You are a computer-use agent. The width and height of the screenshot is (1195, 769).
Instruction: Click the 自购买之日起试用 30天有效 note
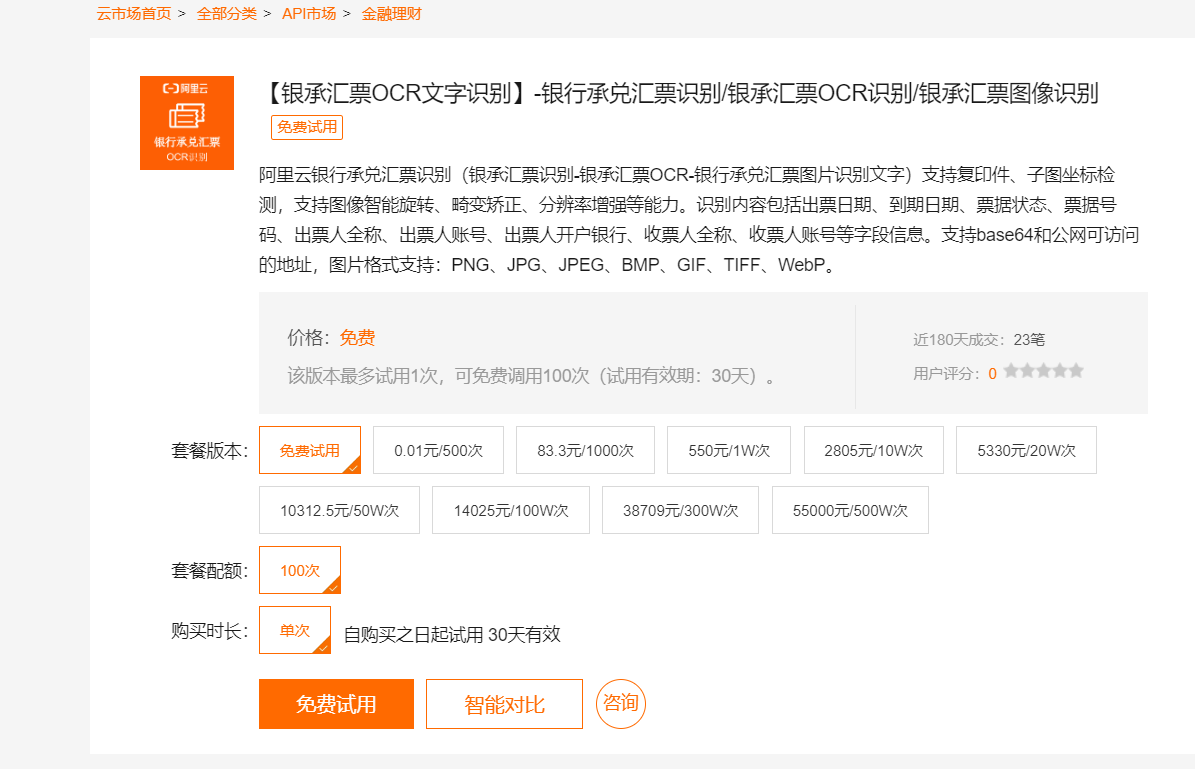[x=452, y=634]
